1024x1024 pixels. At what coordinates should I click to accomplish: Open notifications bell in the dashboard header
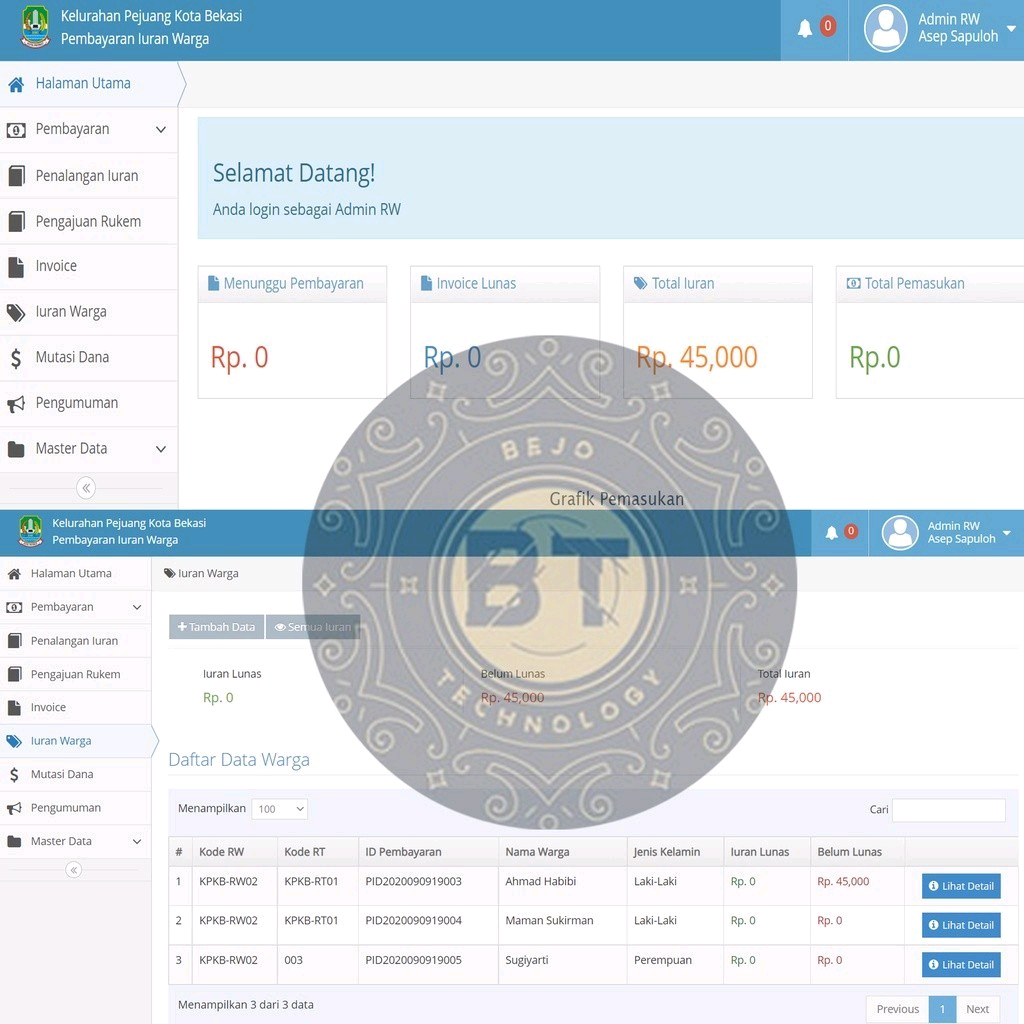805,29
